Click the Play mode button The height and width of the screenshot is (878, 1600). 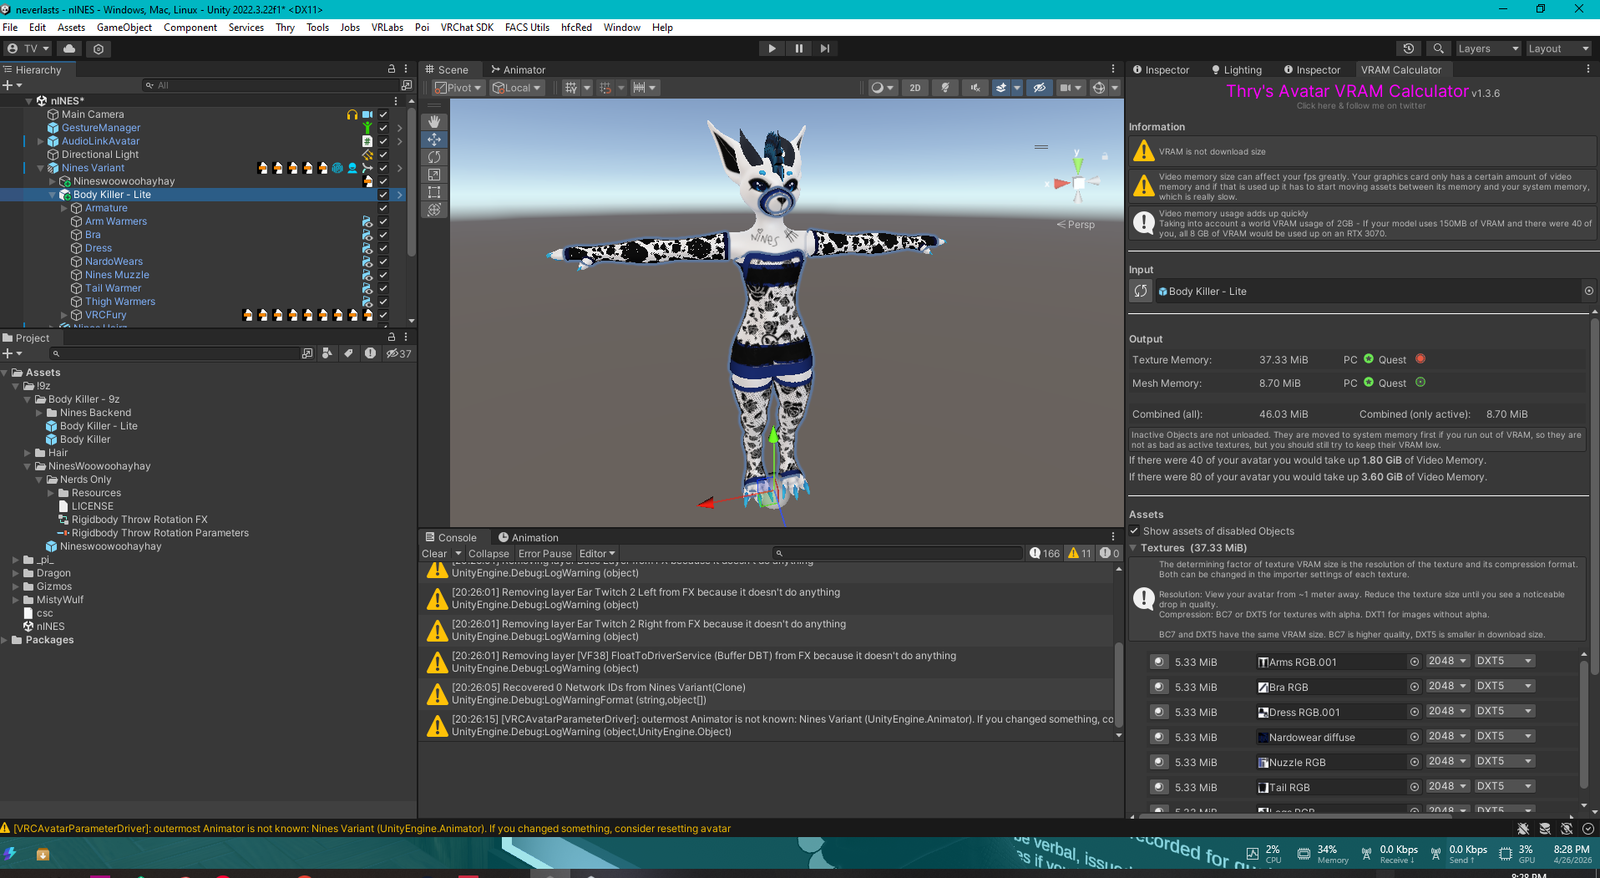click(771, 48)
